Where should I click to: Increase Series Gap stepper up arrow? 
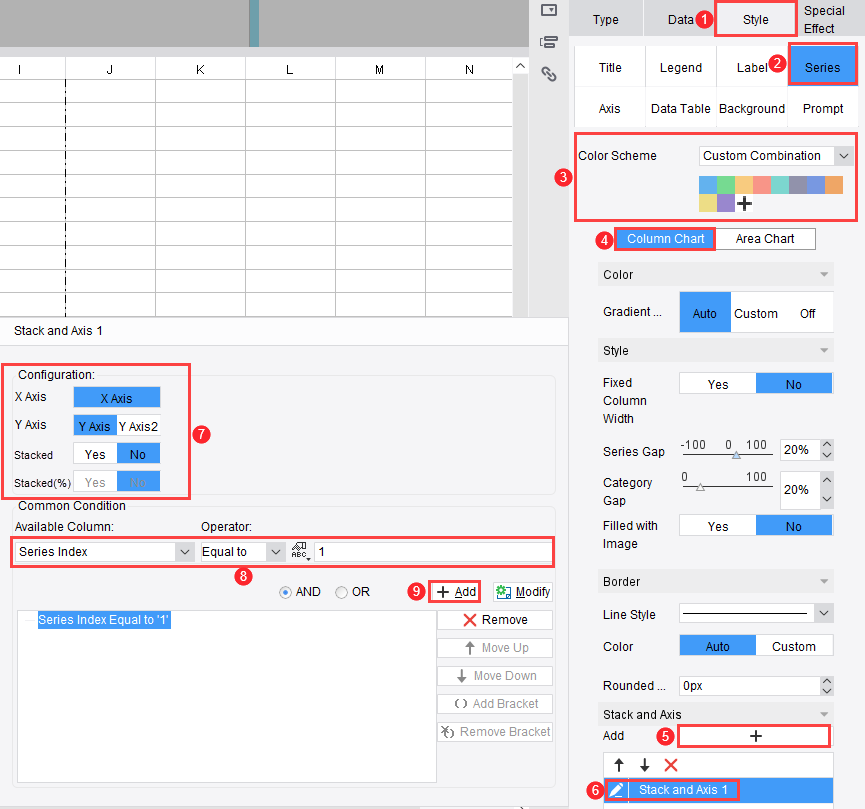click(826, 444)
